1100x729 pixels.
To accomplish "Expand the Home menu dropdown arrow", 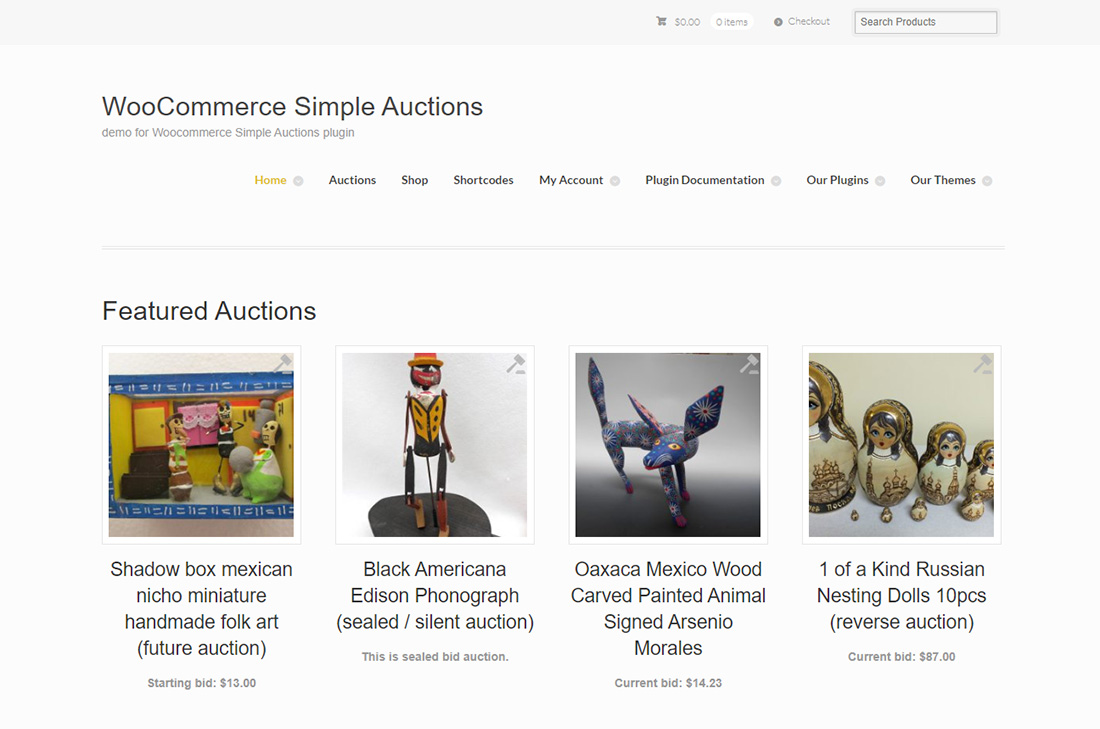I will coord(298,181).
